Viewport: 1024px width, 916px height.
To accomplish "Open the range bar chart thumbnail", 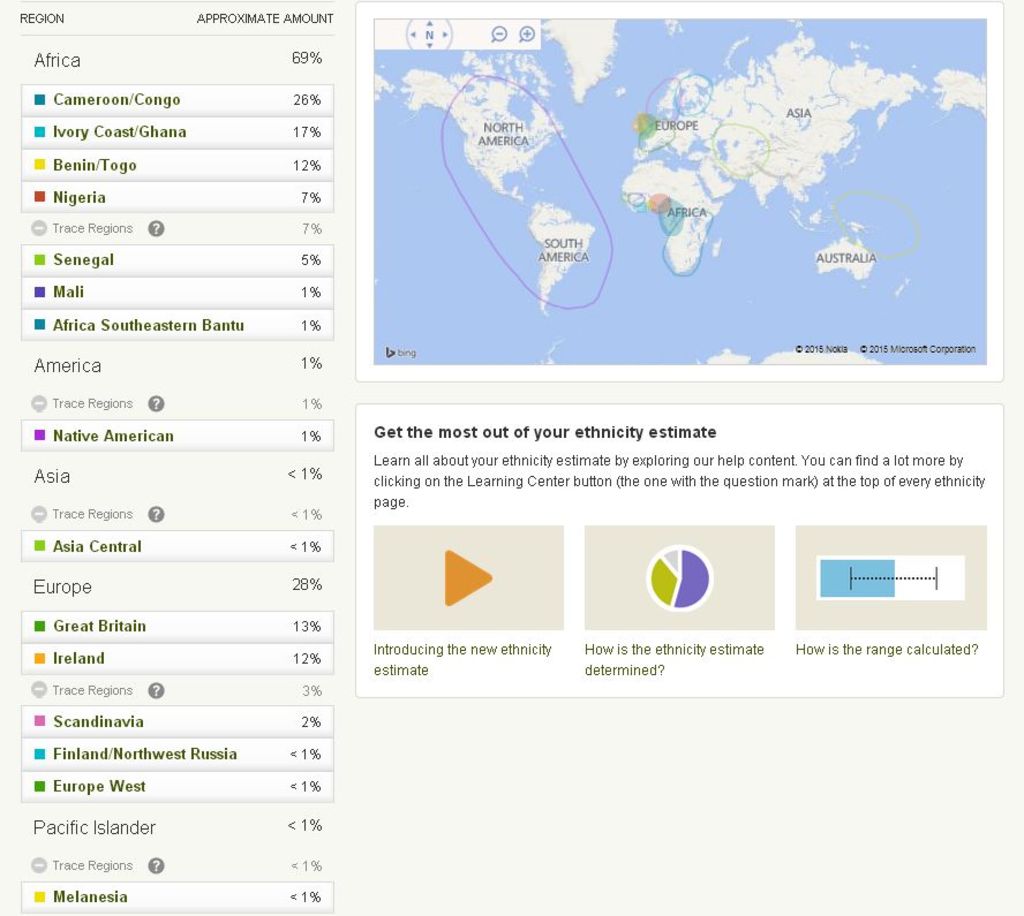I will click(891, 578).
